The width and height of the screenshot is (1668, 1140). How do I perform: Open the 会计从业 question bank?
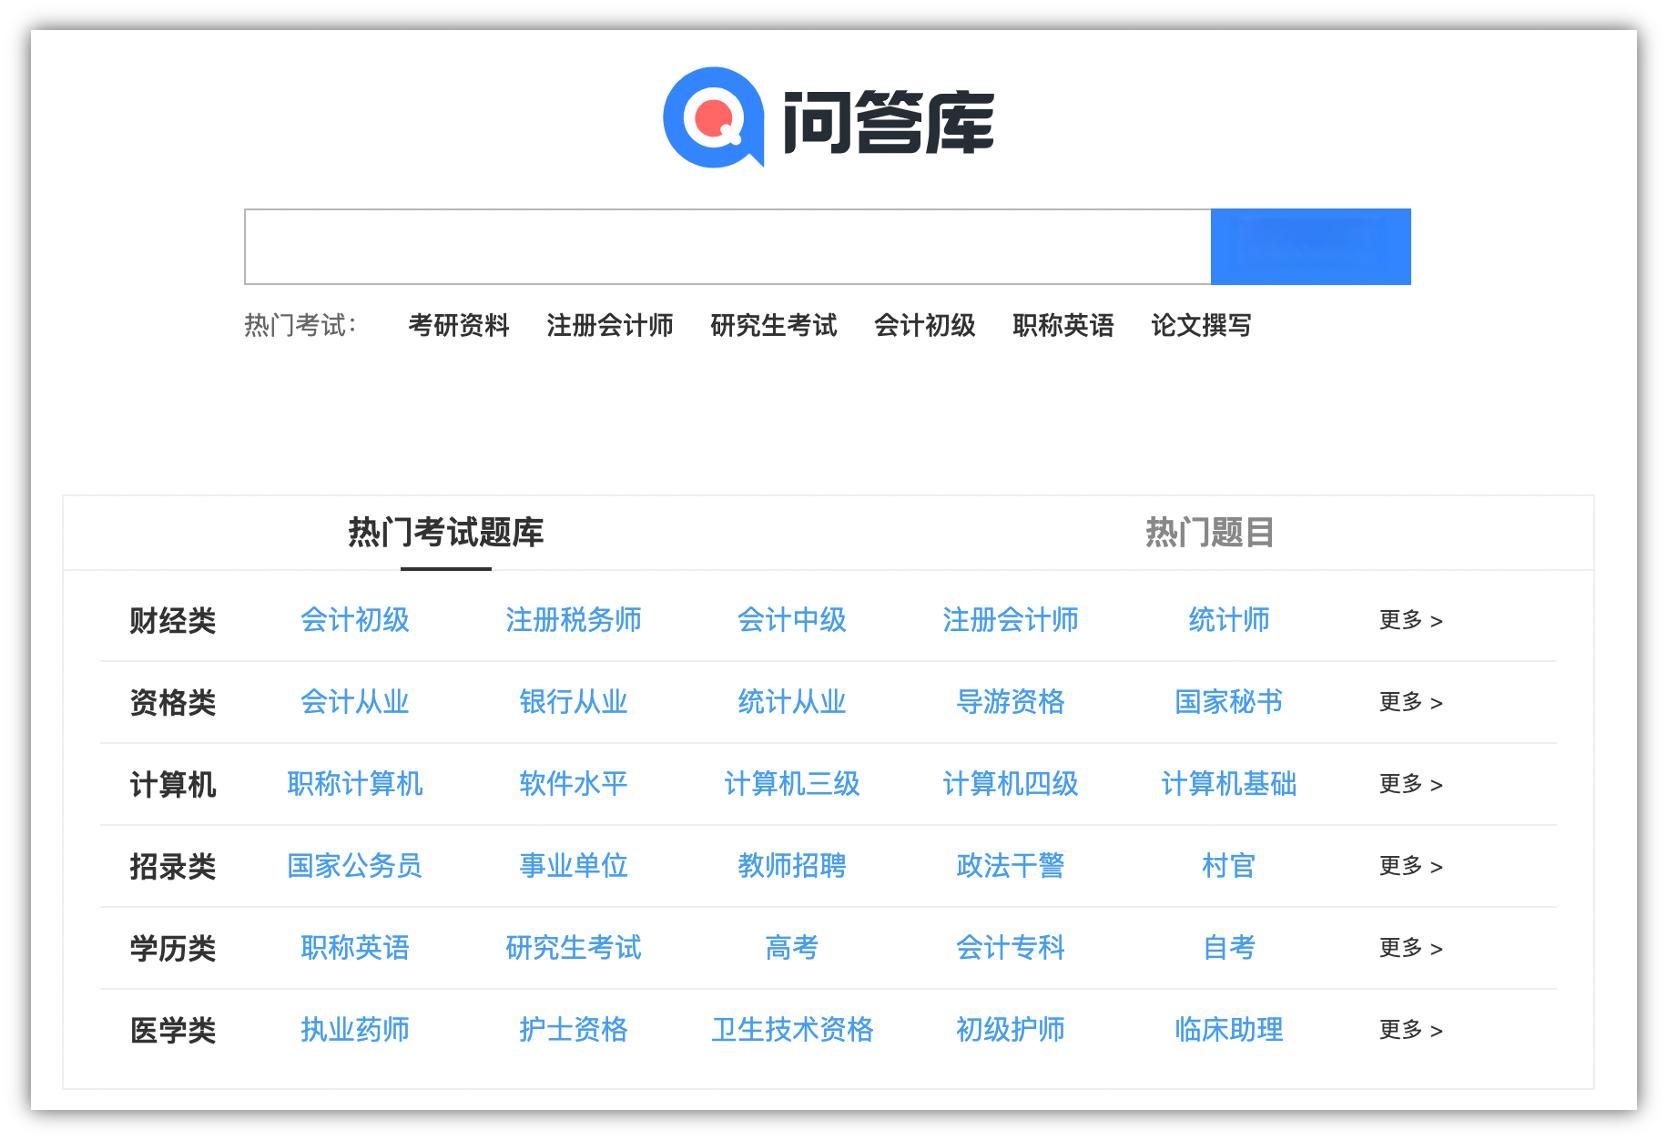355,702
